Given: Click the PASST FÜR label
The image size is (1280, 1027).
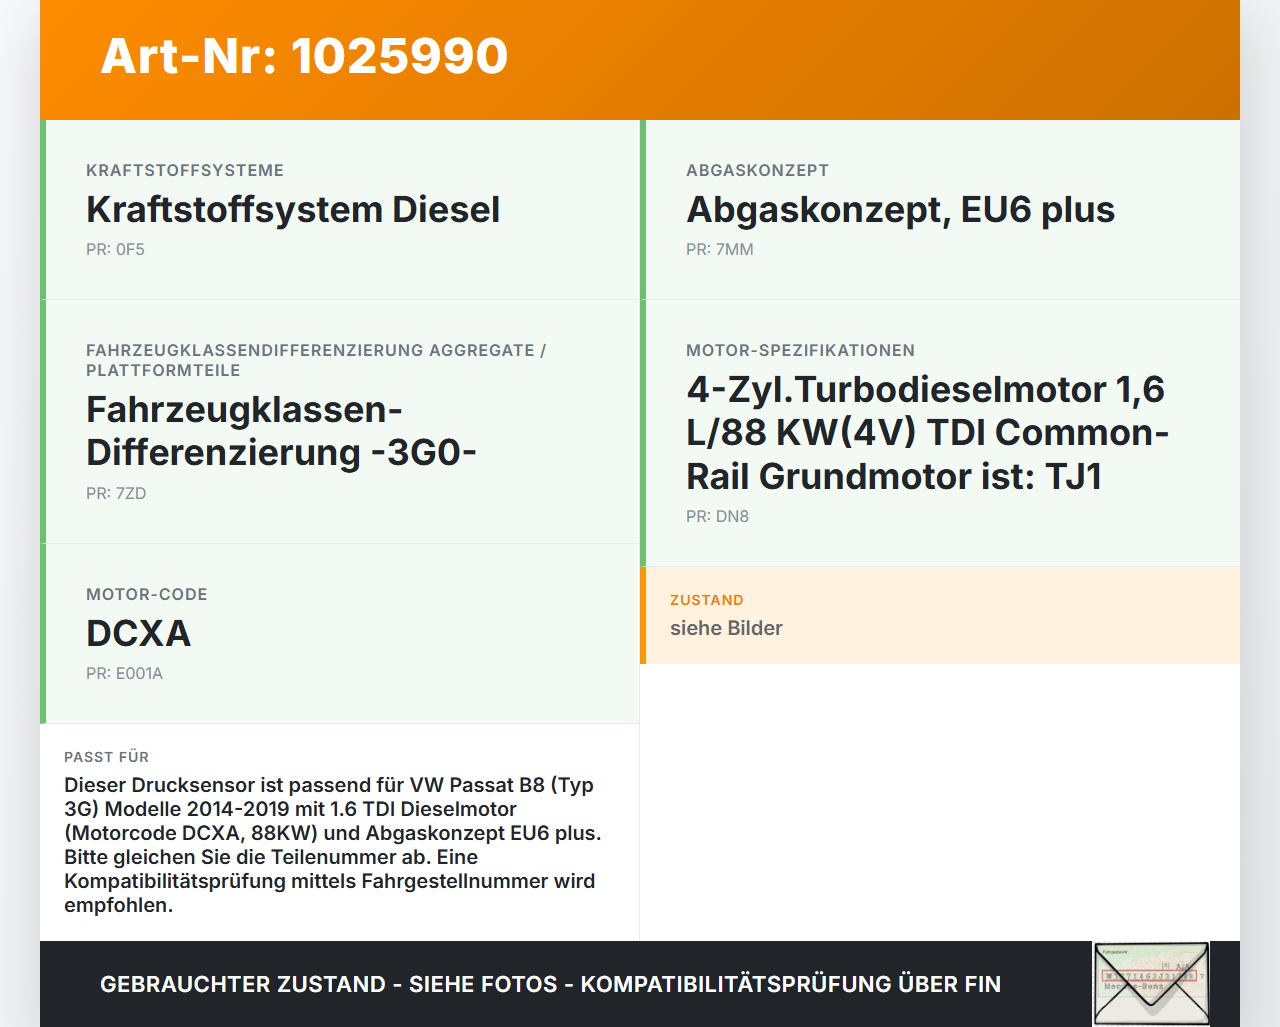Looking at the screenshot, I should (x=106, y=757).
